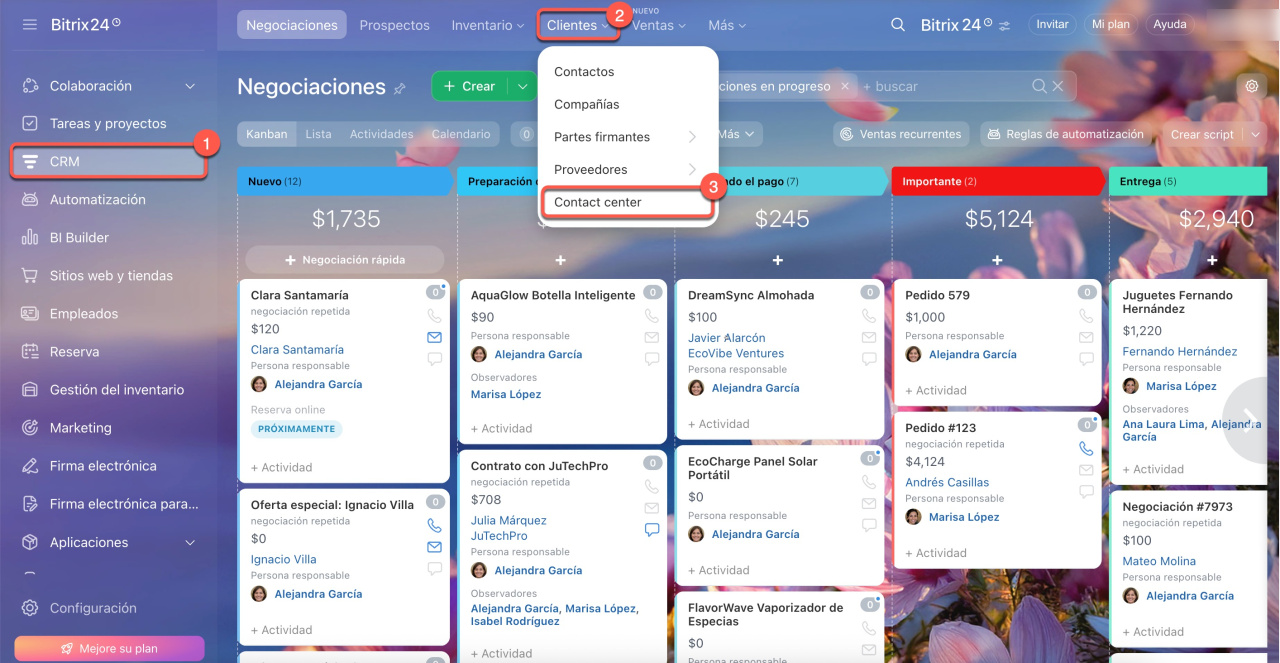Click the green Crear button

click(x=469, y=87)
